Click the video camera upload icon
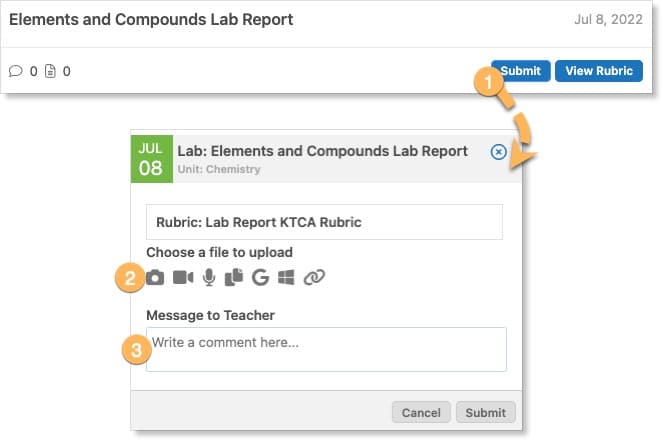The width and height of the screenshot is (663, 441). click(x=183, y=277)
